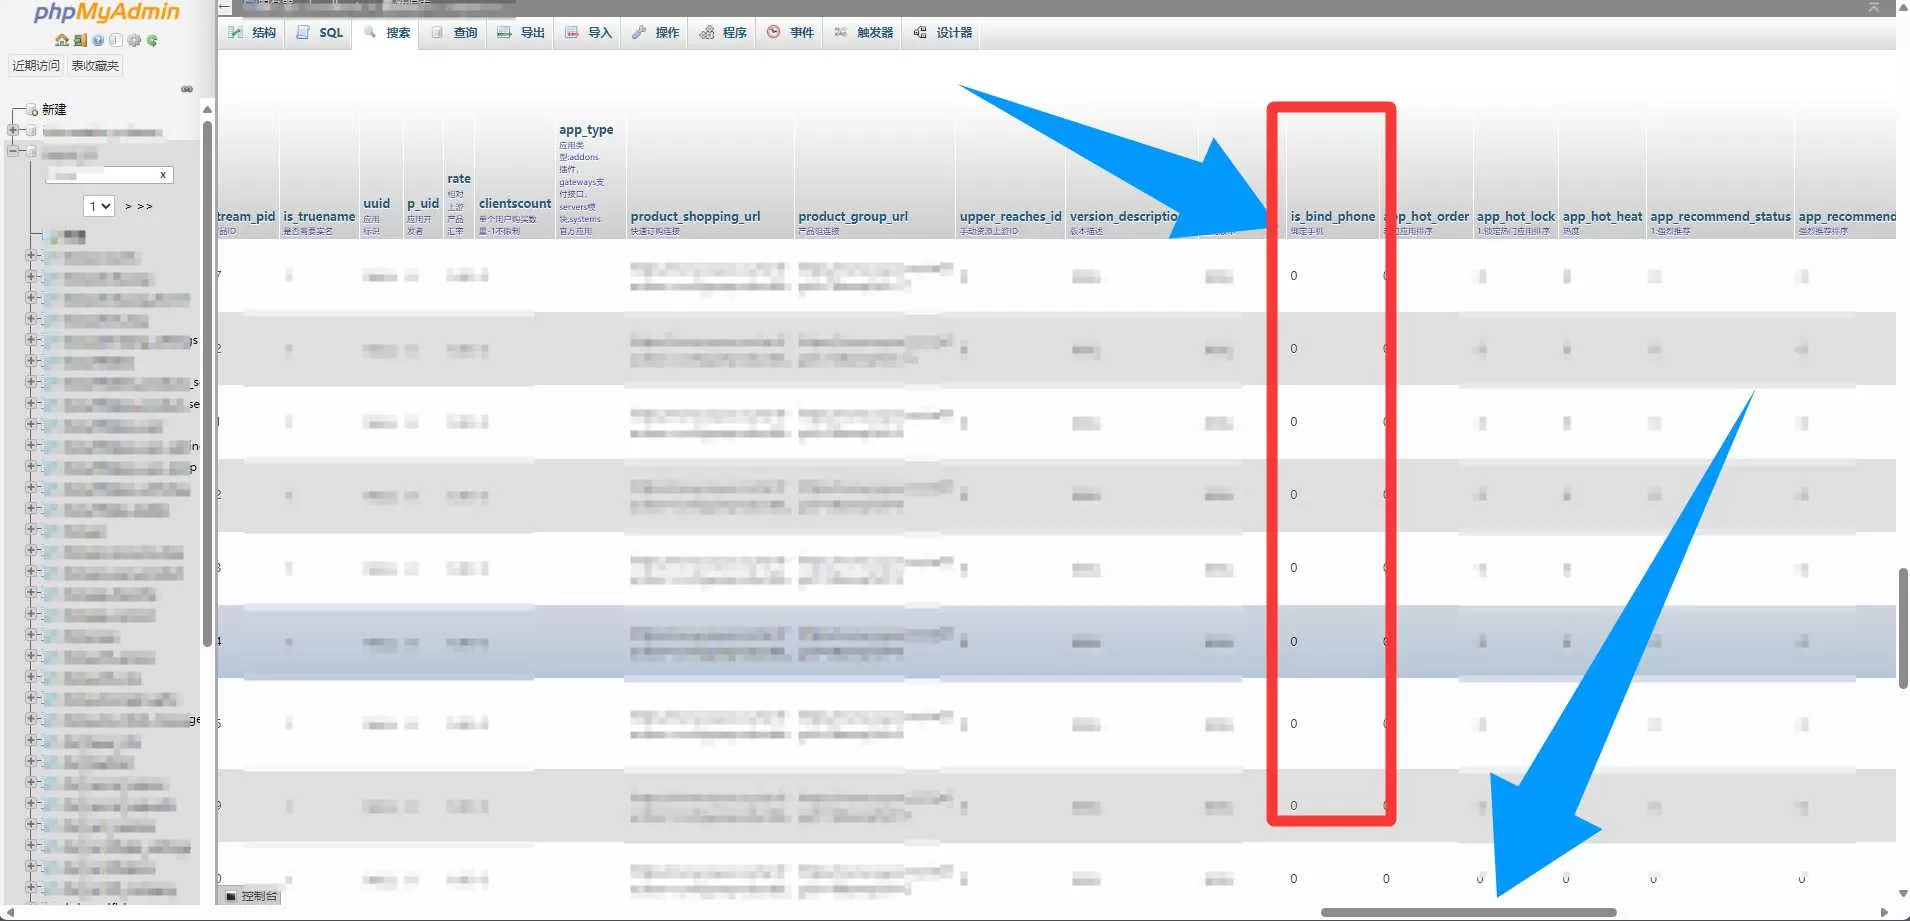The width and height of the screenshot is (1910, 921).
Task: Sort by is_truename column header
Action: pyautogui.click(x=319, y=216)
